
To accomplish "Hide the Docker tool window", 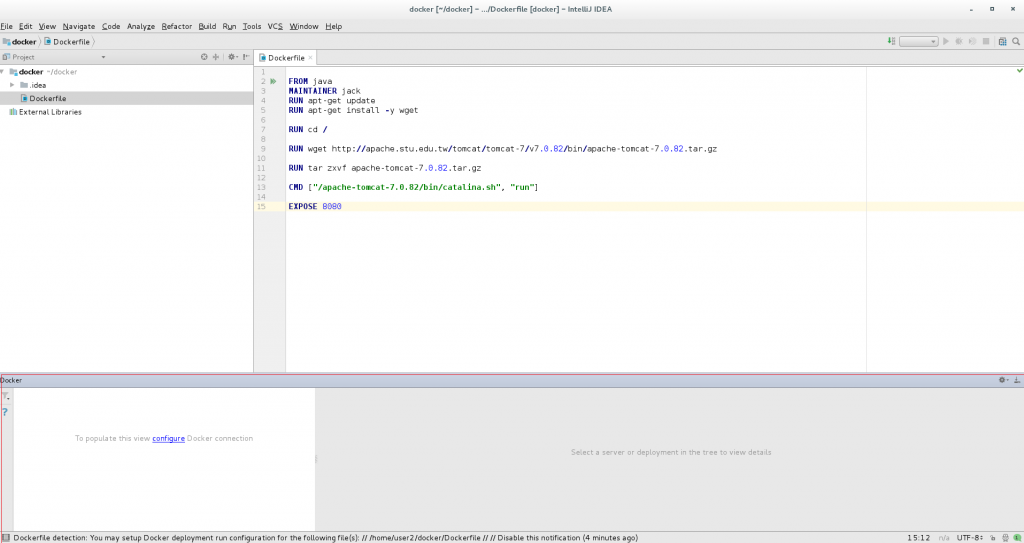I will tap(1017, 380).
